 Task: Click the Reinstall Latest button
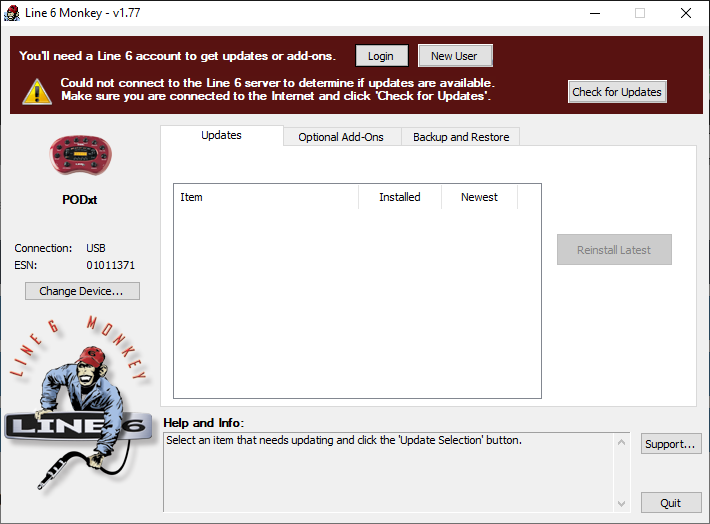[x=614, y=250]
